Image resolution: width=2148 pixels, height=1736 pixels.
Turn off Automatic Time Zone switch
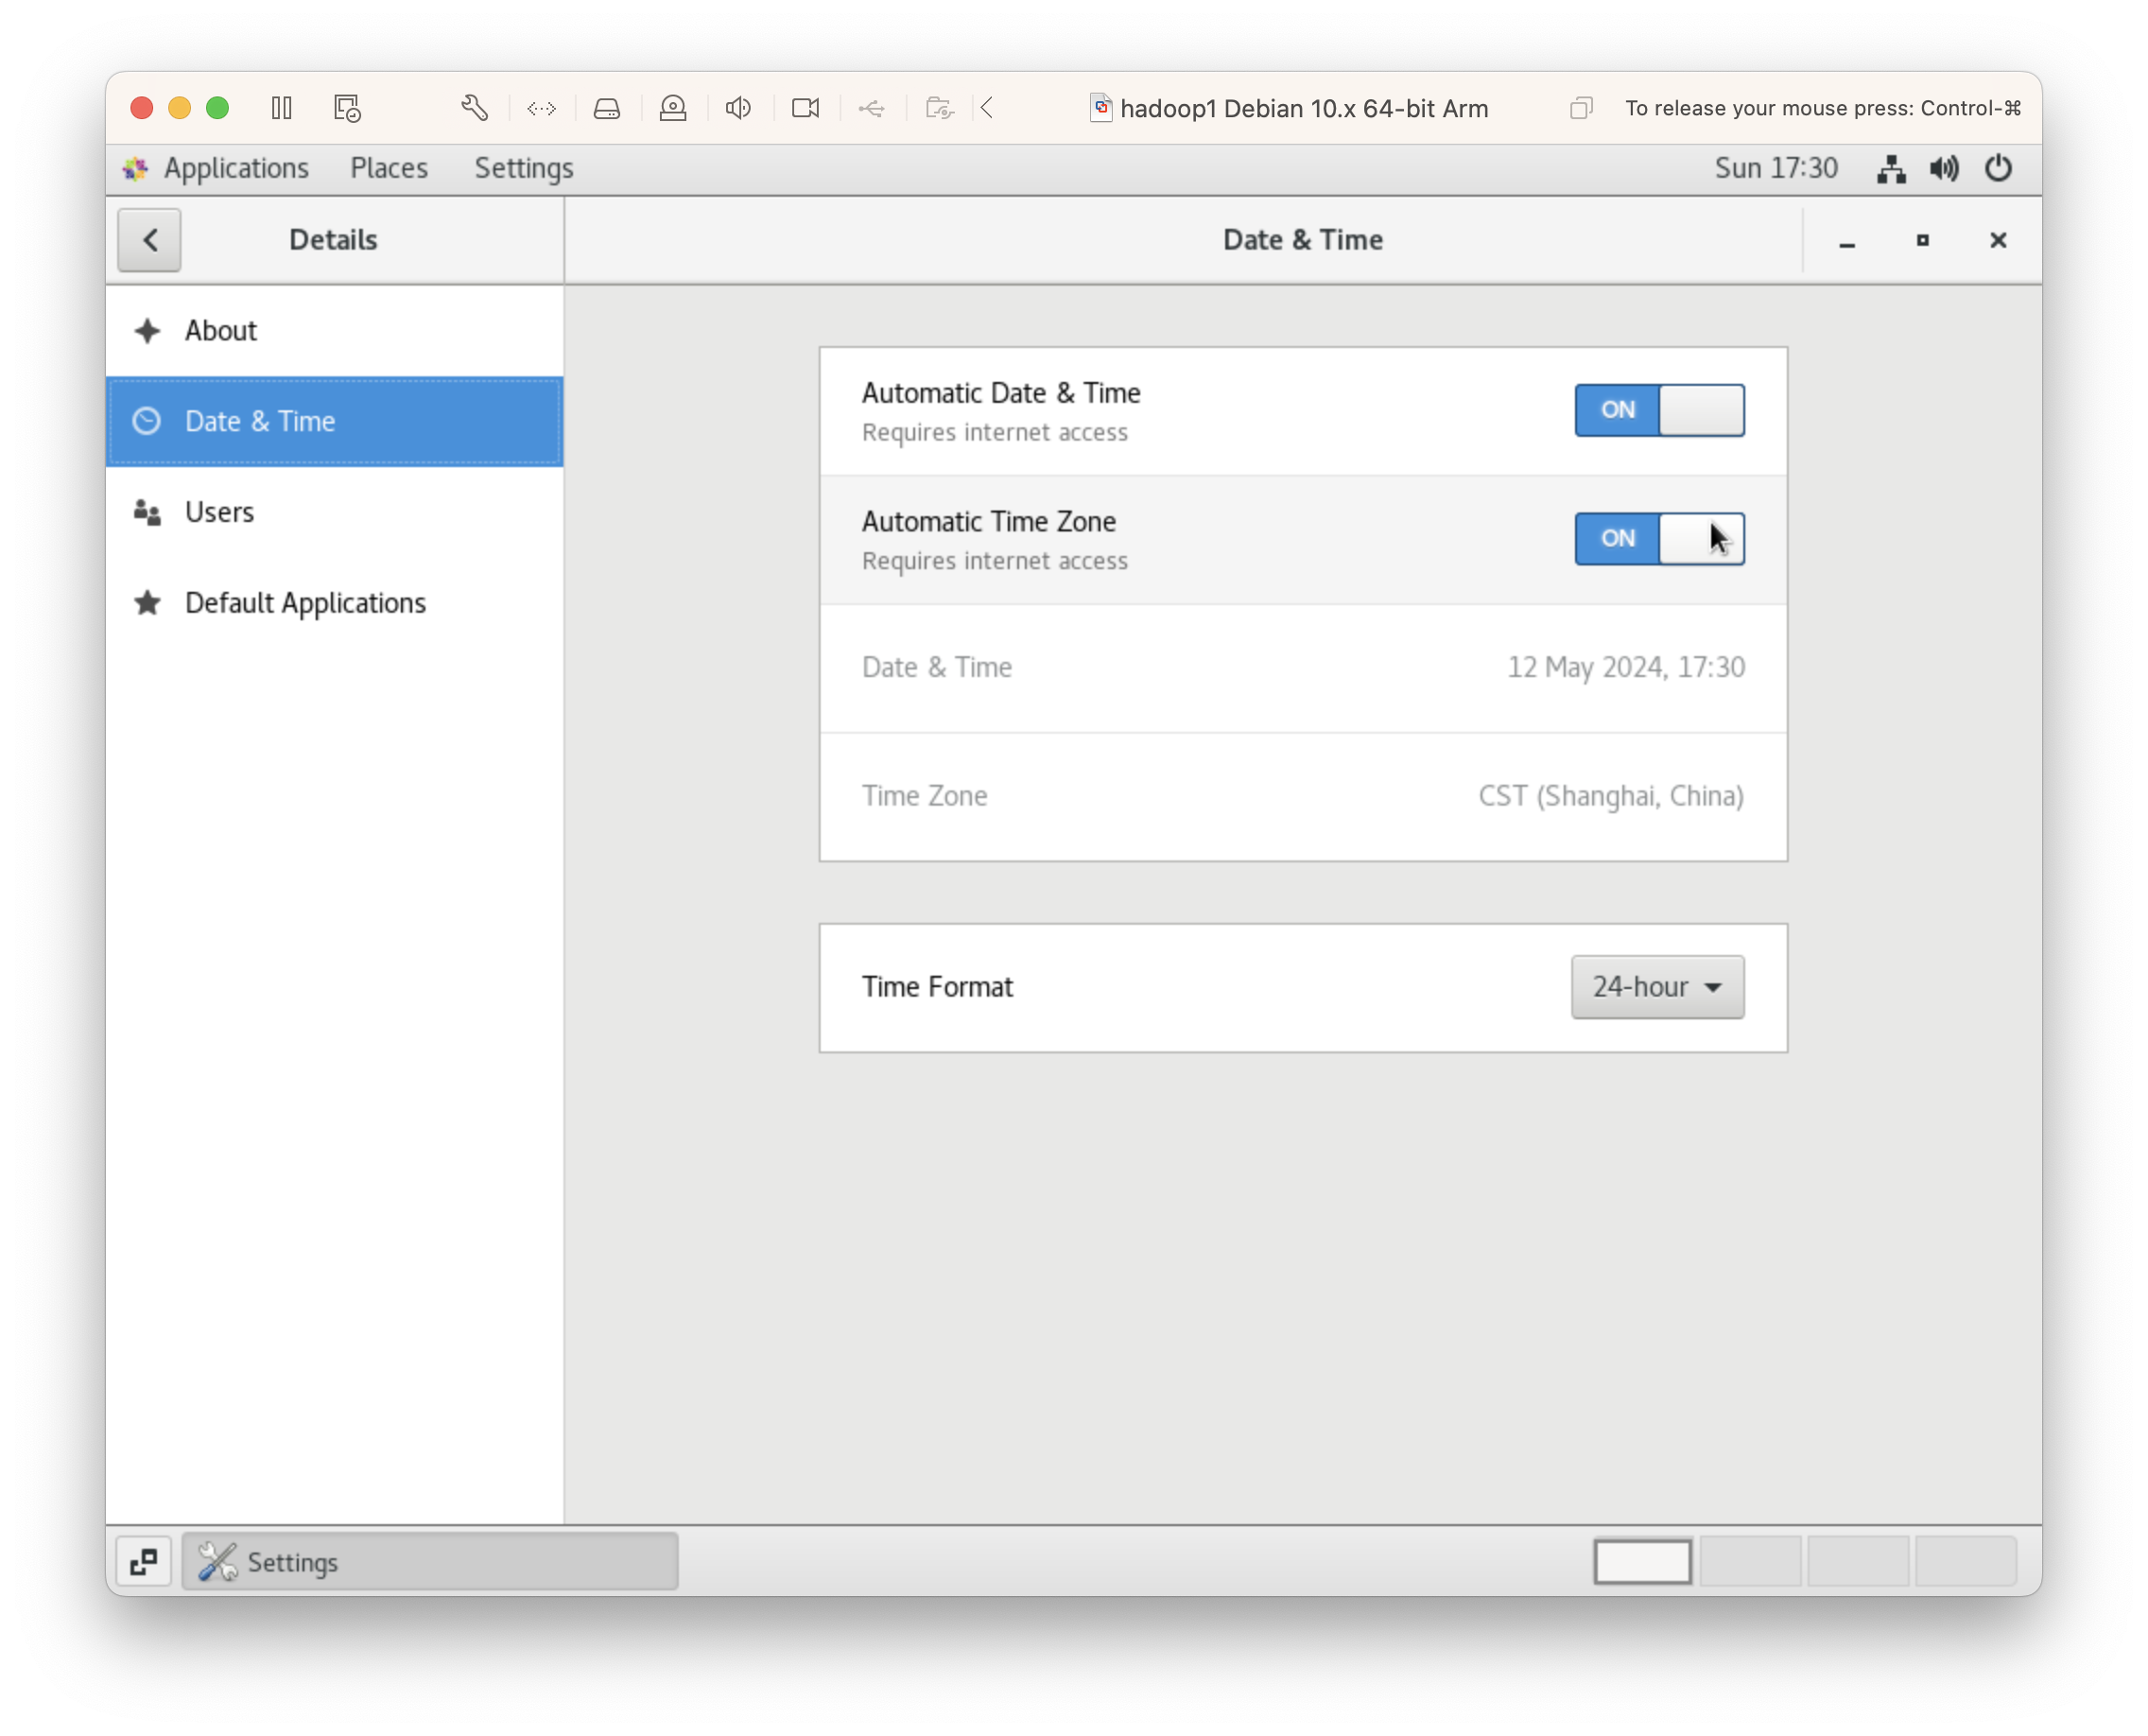coord(1659,539)
